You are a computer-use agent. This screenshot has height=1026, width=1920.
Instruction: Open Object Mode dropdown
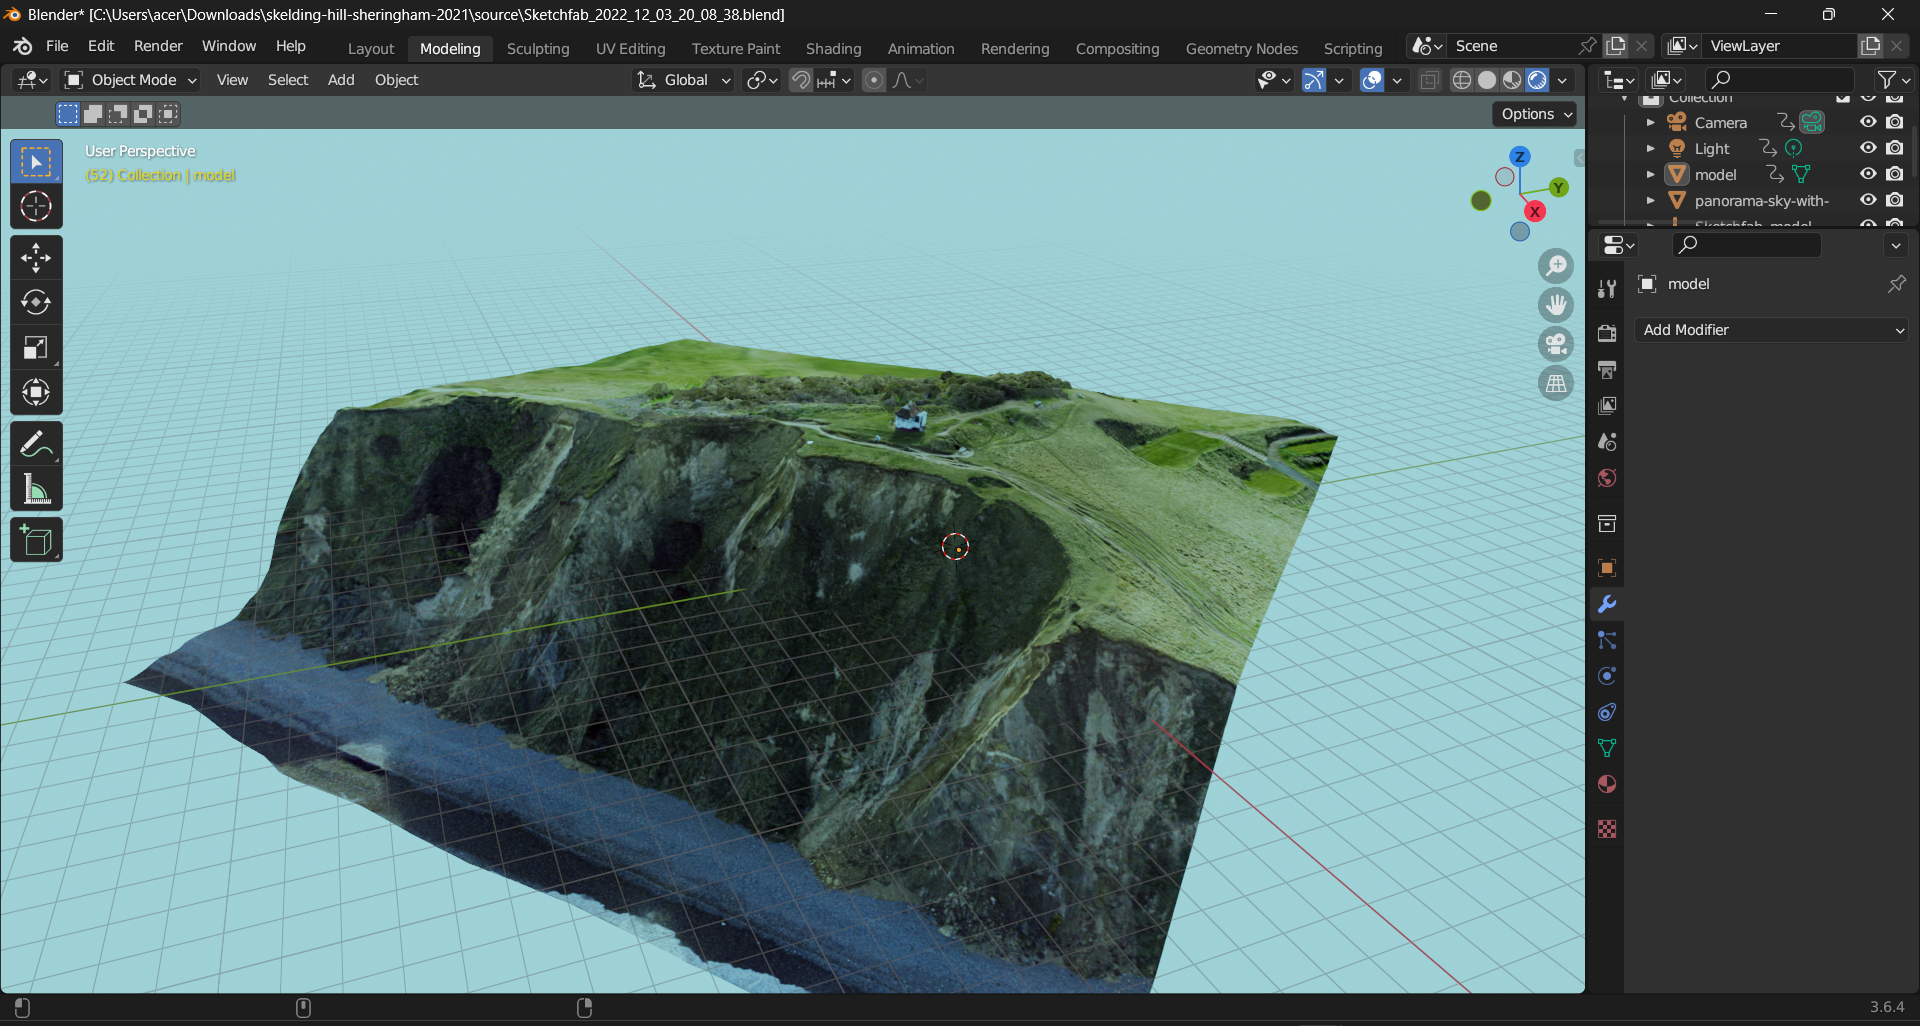(131, 80)
